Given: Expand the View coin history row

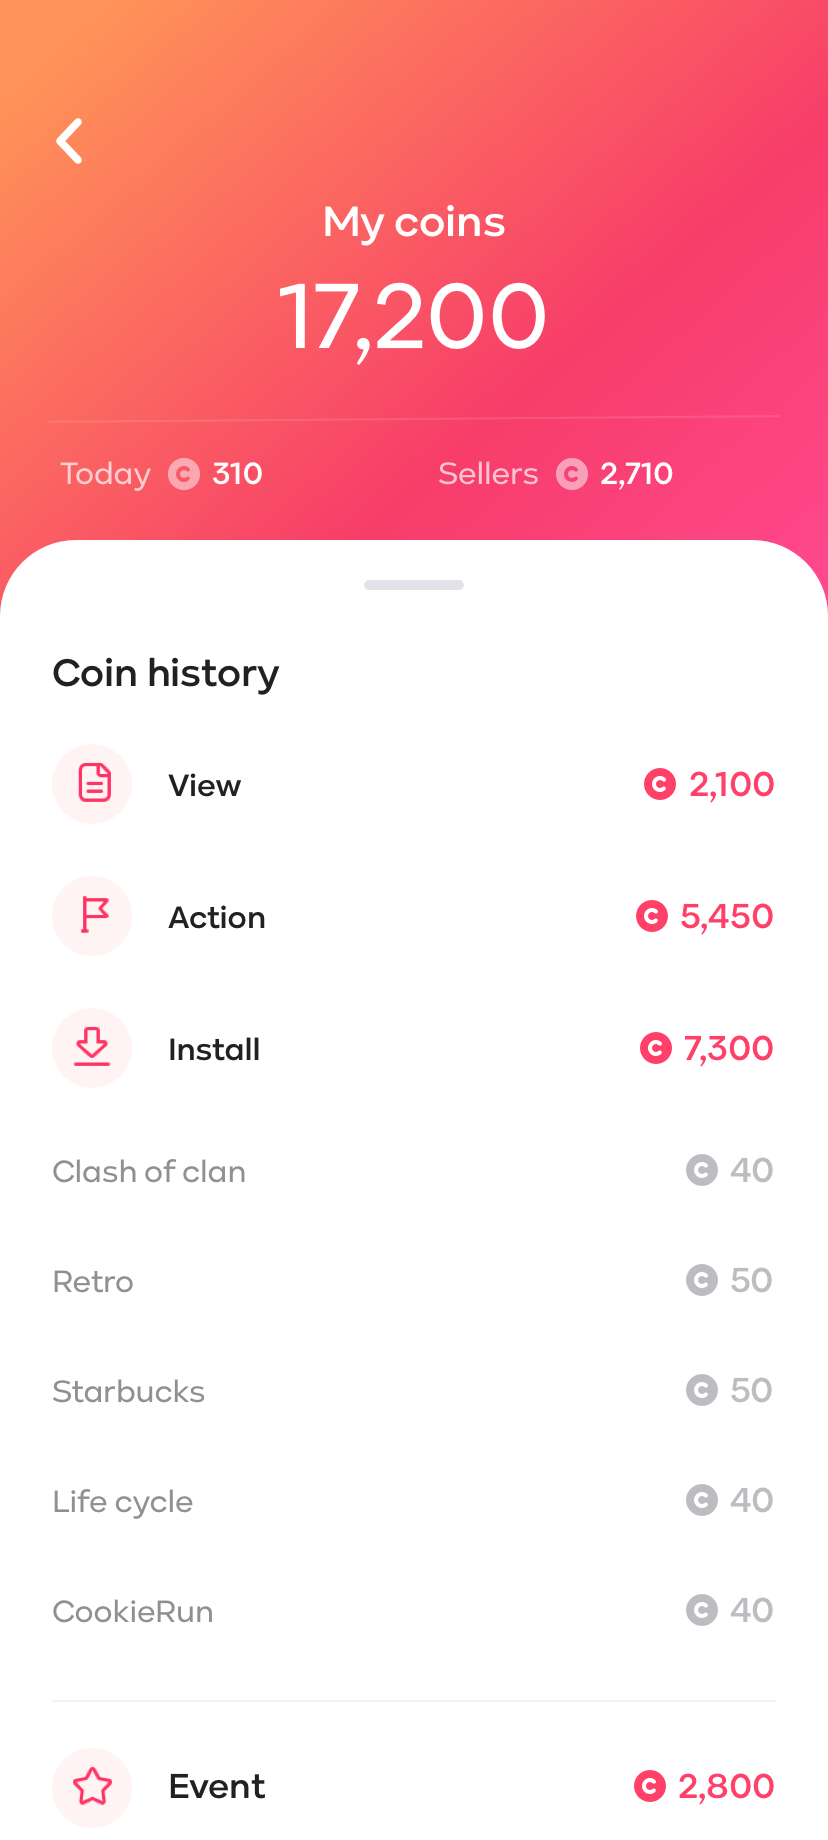Looking at the screenshot, I should pyautogui.click(x=414, y=784).
